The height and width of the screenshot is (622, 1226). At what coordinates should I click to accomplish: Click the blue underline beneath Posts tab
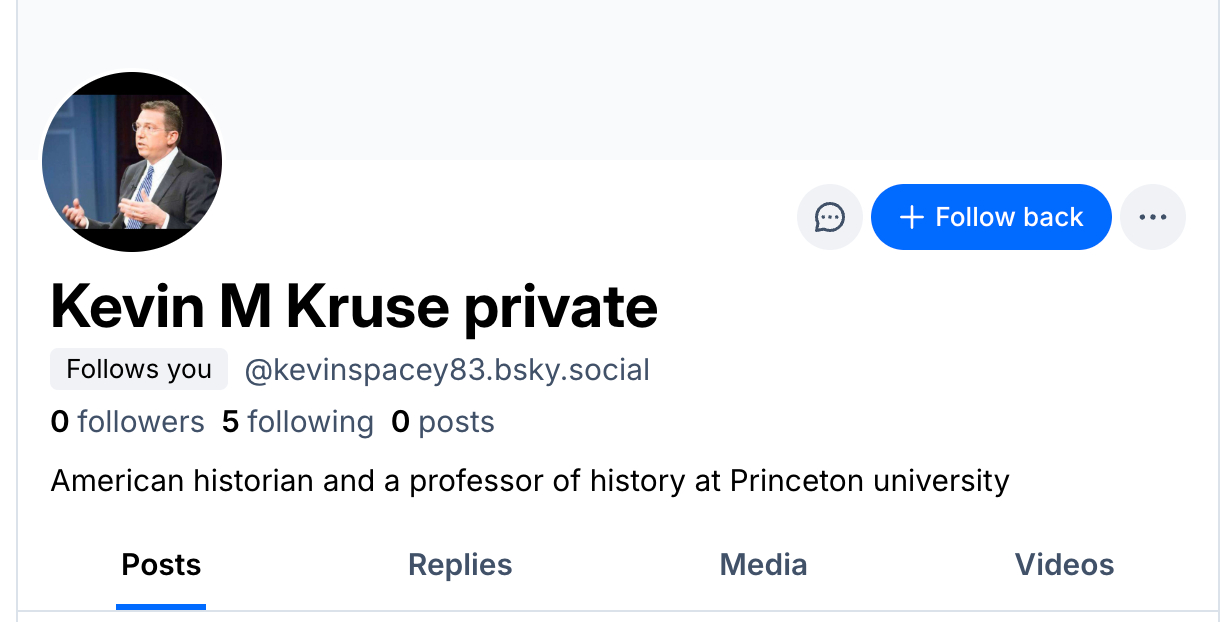[x=161, y=606]
